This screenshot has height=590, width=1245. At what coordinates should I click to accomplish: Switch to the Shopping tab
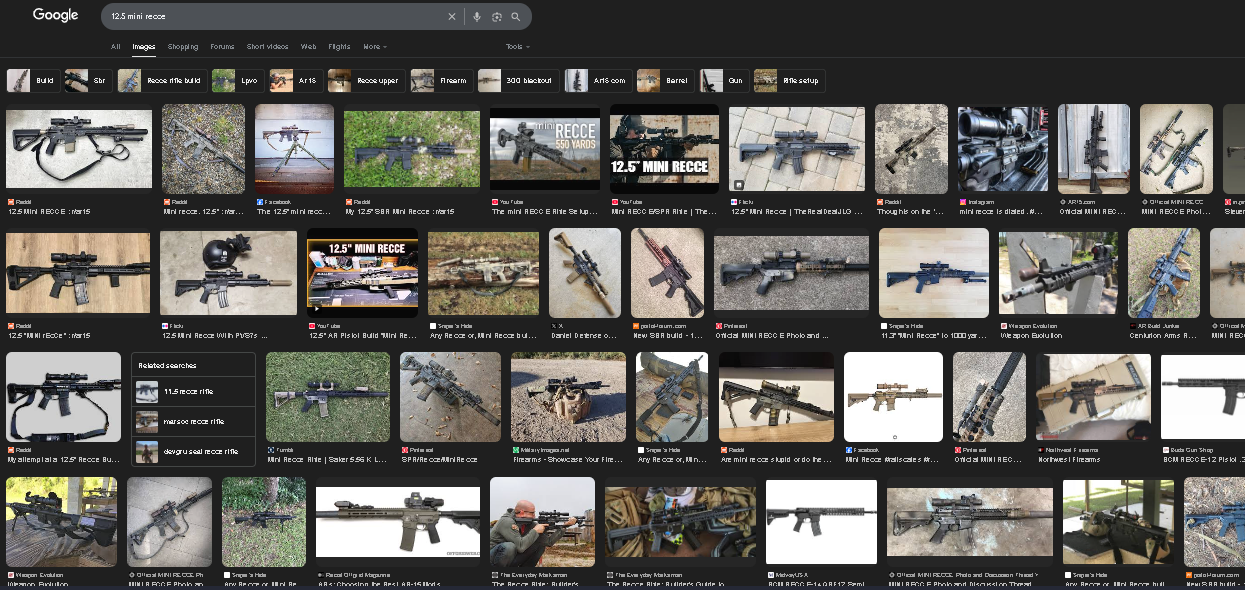[183, 47]
